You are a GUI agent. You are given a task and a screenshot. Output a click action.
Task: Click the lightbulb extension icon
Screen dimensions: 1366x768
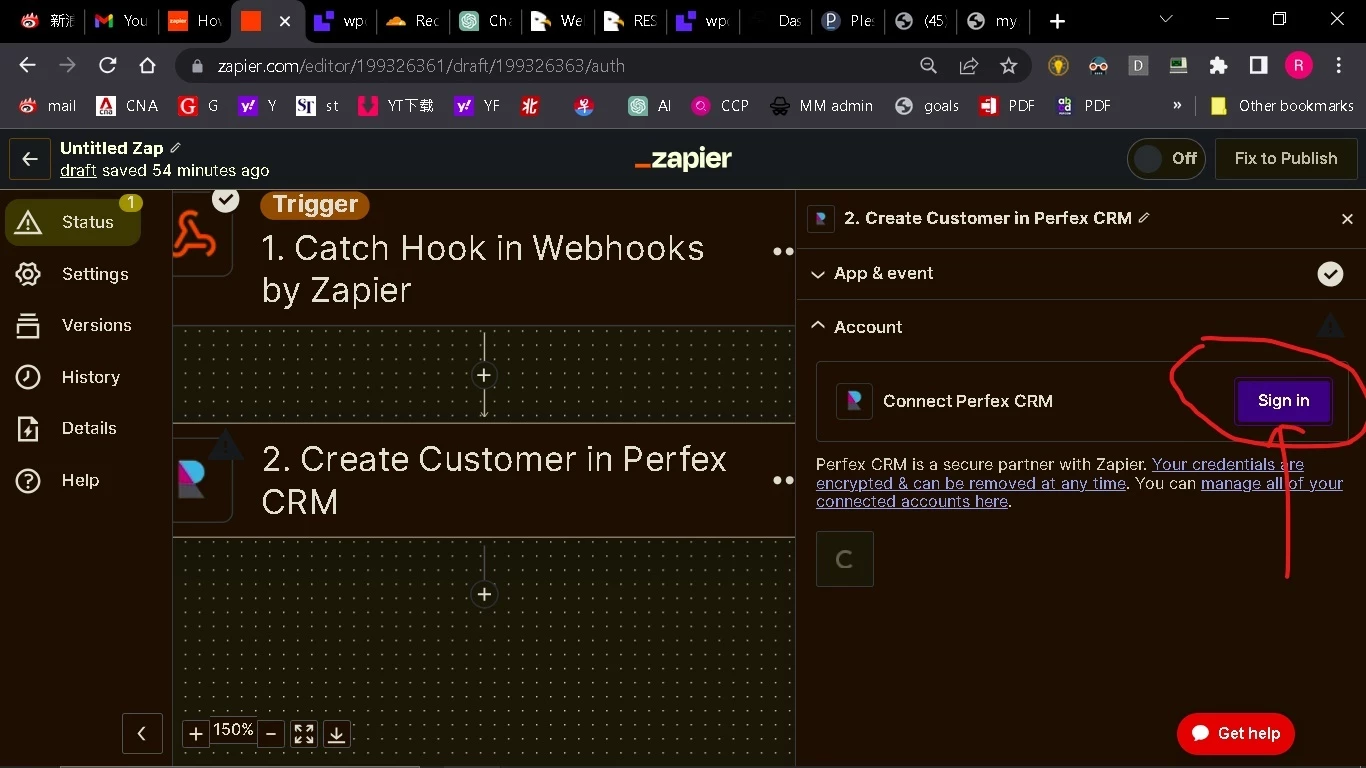1058,66
